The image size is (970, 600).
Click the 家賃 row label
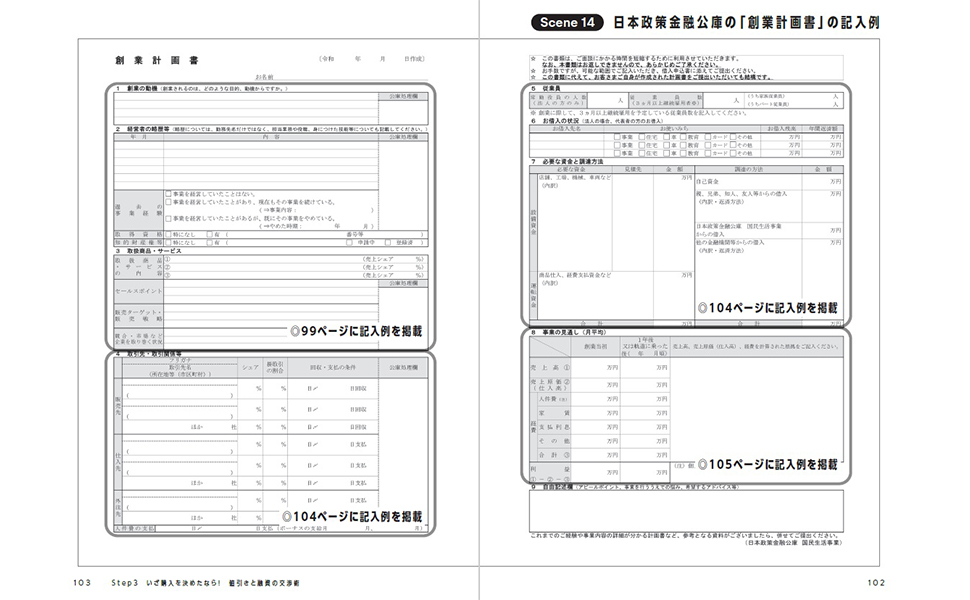(554, 413)
